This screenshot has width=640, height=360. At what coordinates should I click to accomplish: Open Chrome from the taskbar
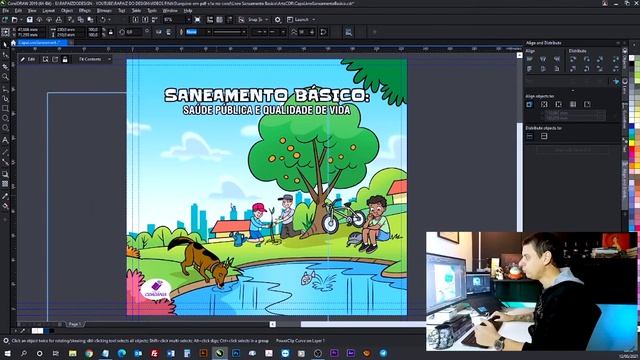pyautogui.click(x=89, y=353)
